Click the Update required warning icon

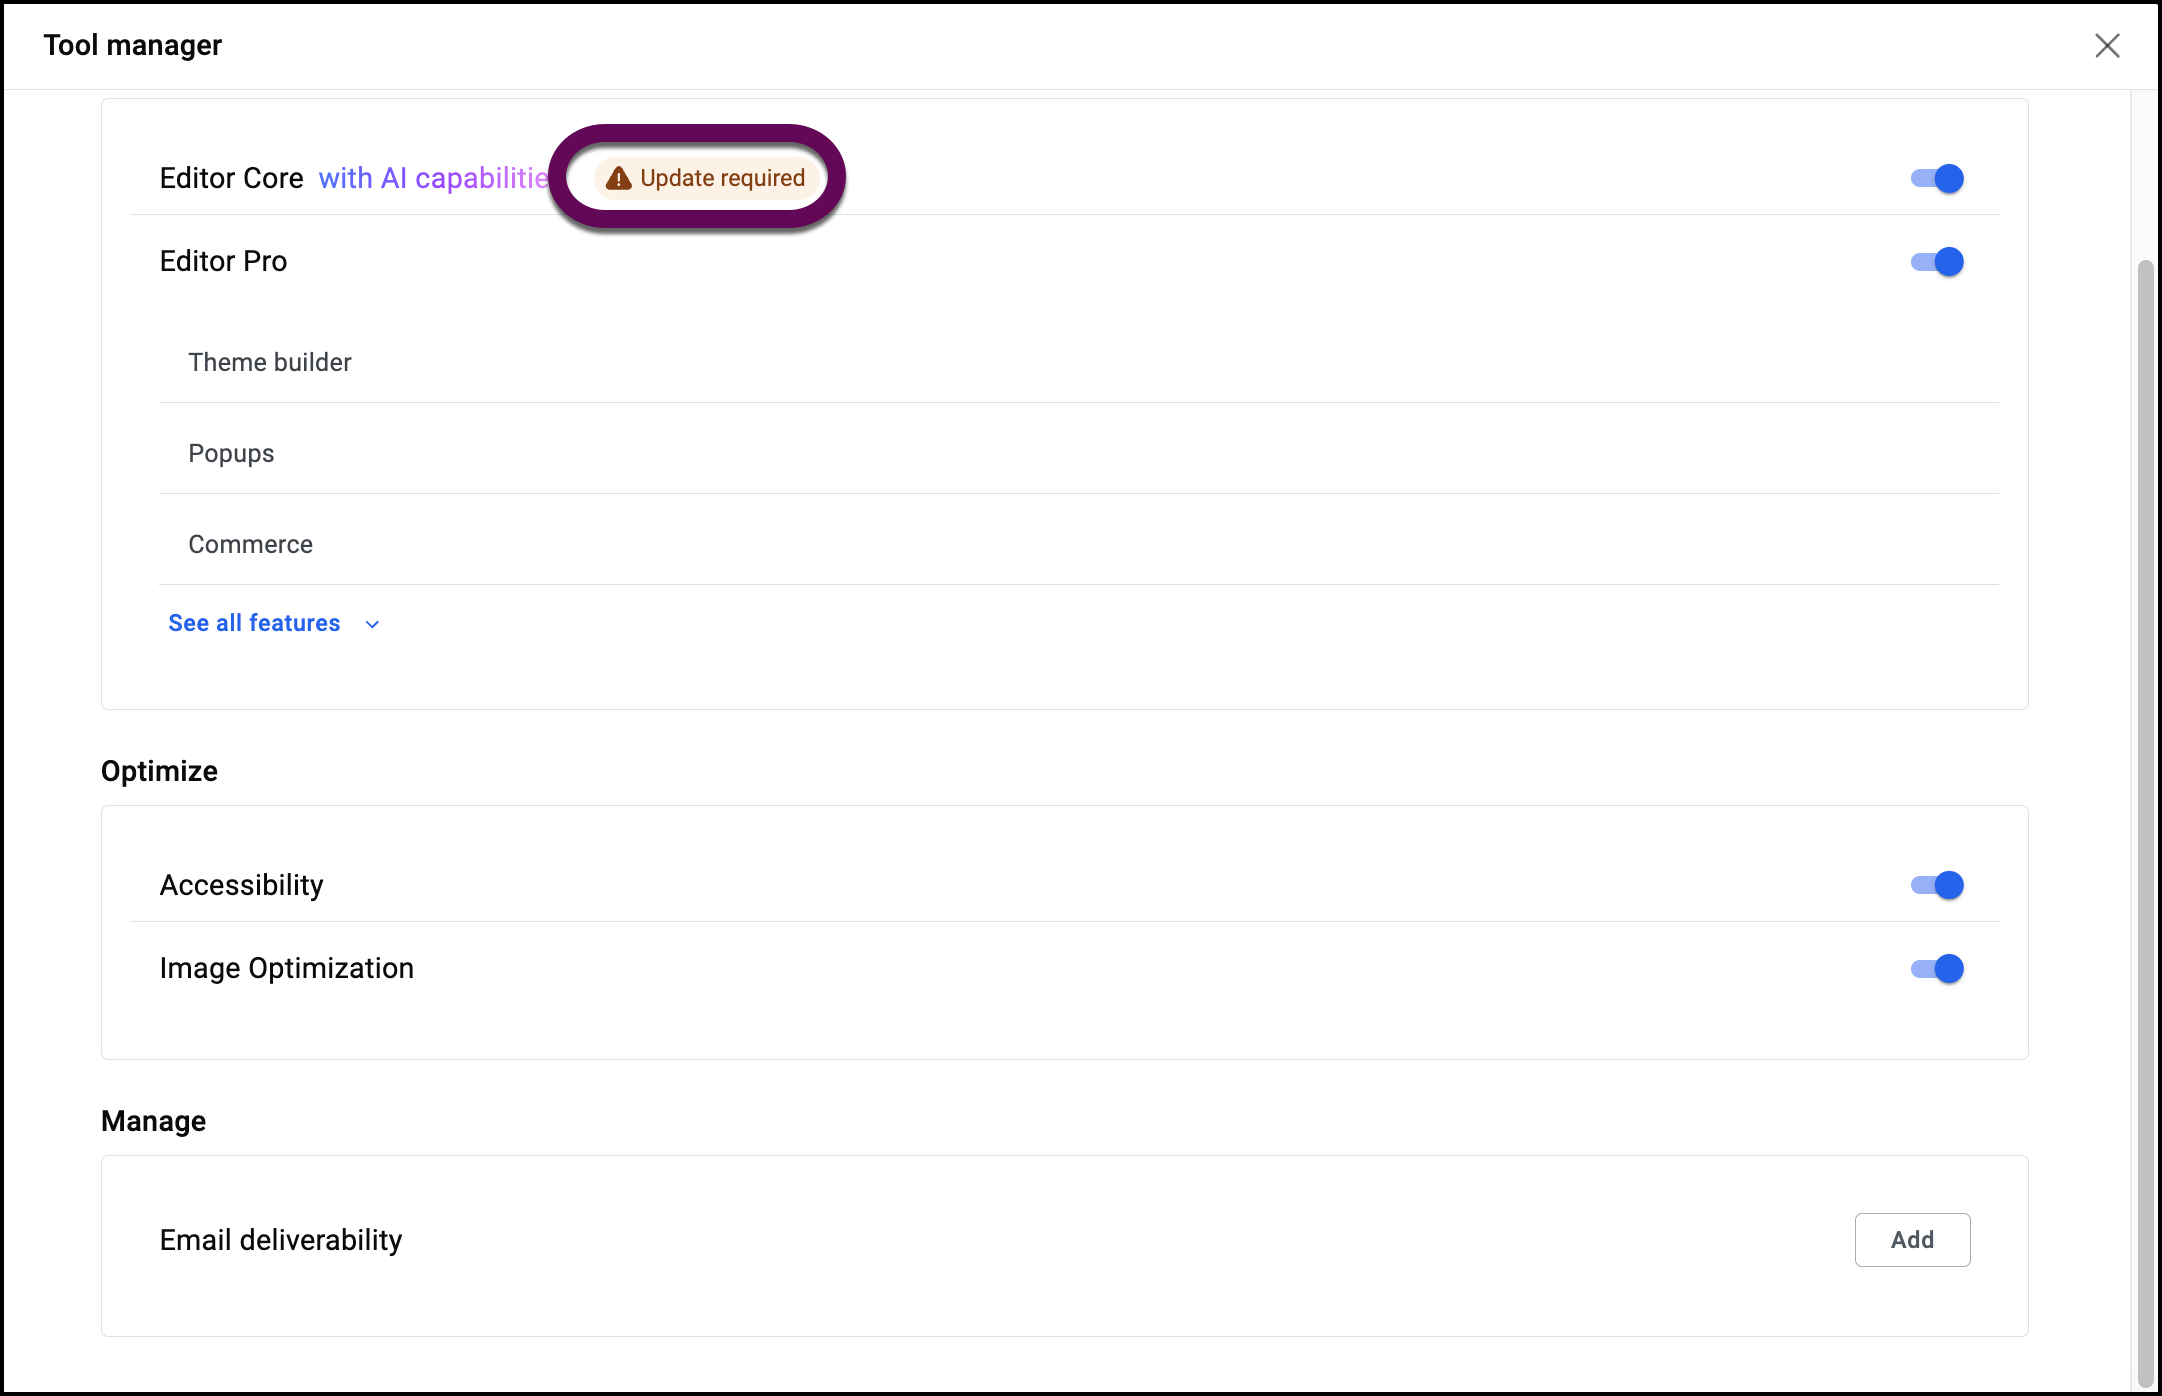(x=619, y=178)
